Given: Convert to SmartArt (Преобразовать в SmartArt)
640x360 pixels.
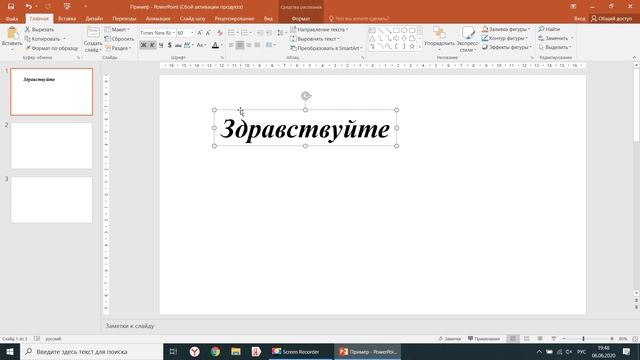Looking at the screenshot, I should [327, 48].
